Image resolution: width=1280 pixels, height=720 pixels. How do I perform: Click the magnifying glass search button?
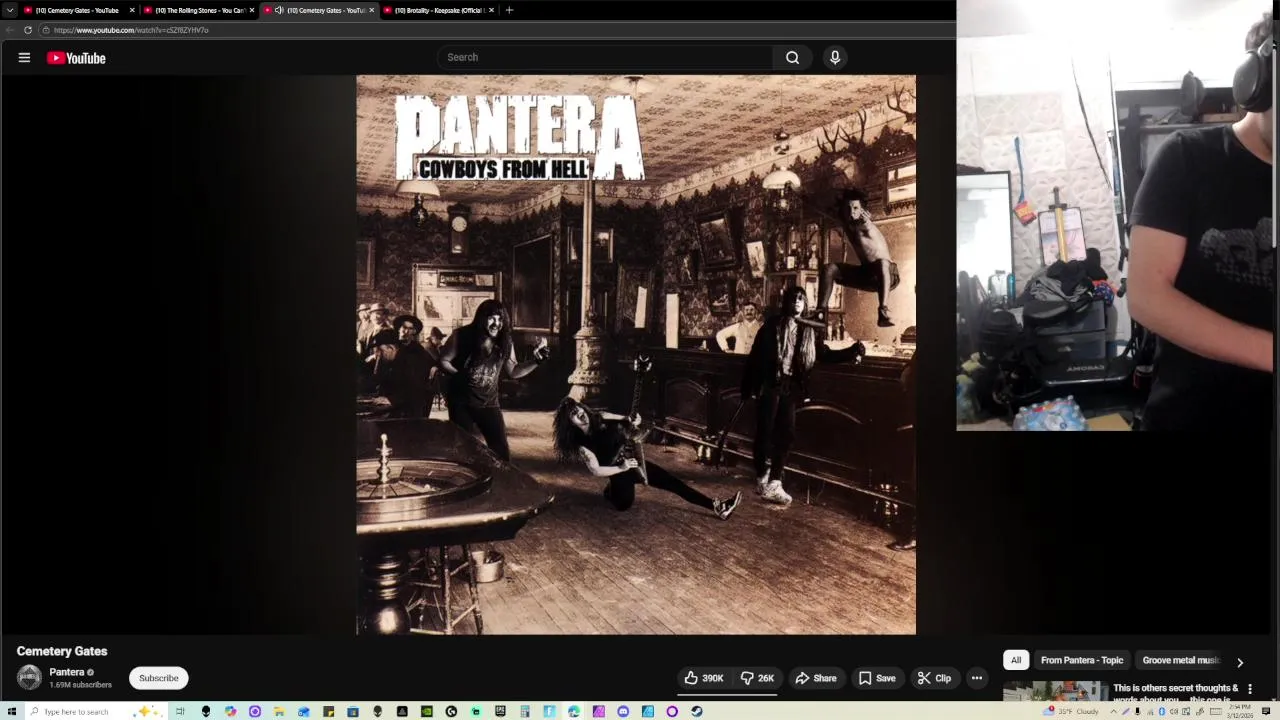pyautogui.click(x=792, y=57)
